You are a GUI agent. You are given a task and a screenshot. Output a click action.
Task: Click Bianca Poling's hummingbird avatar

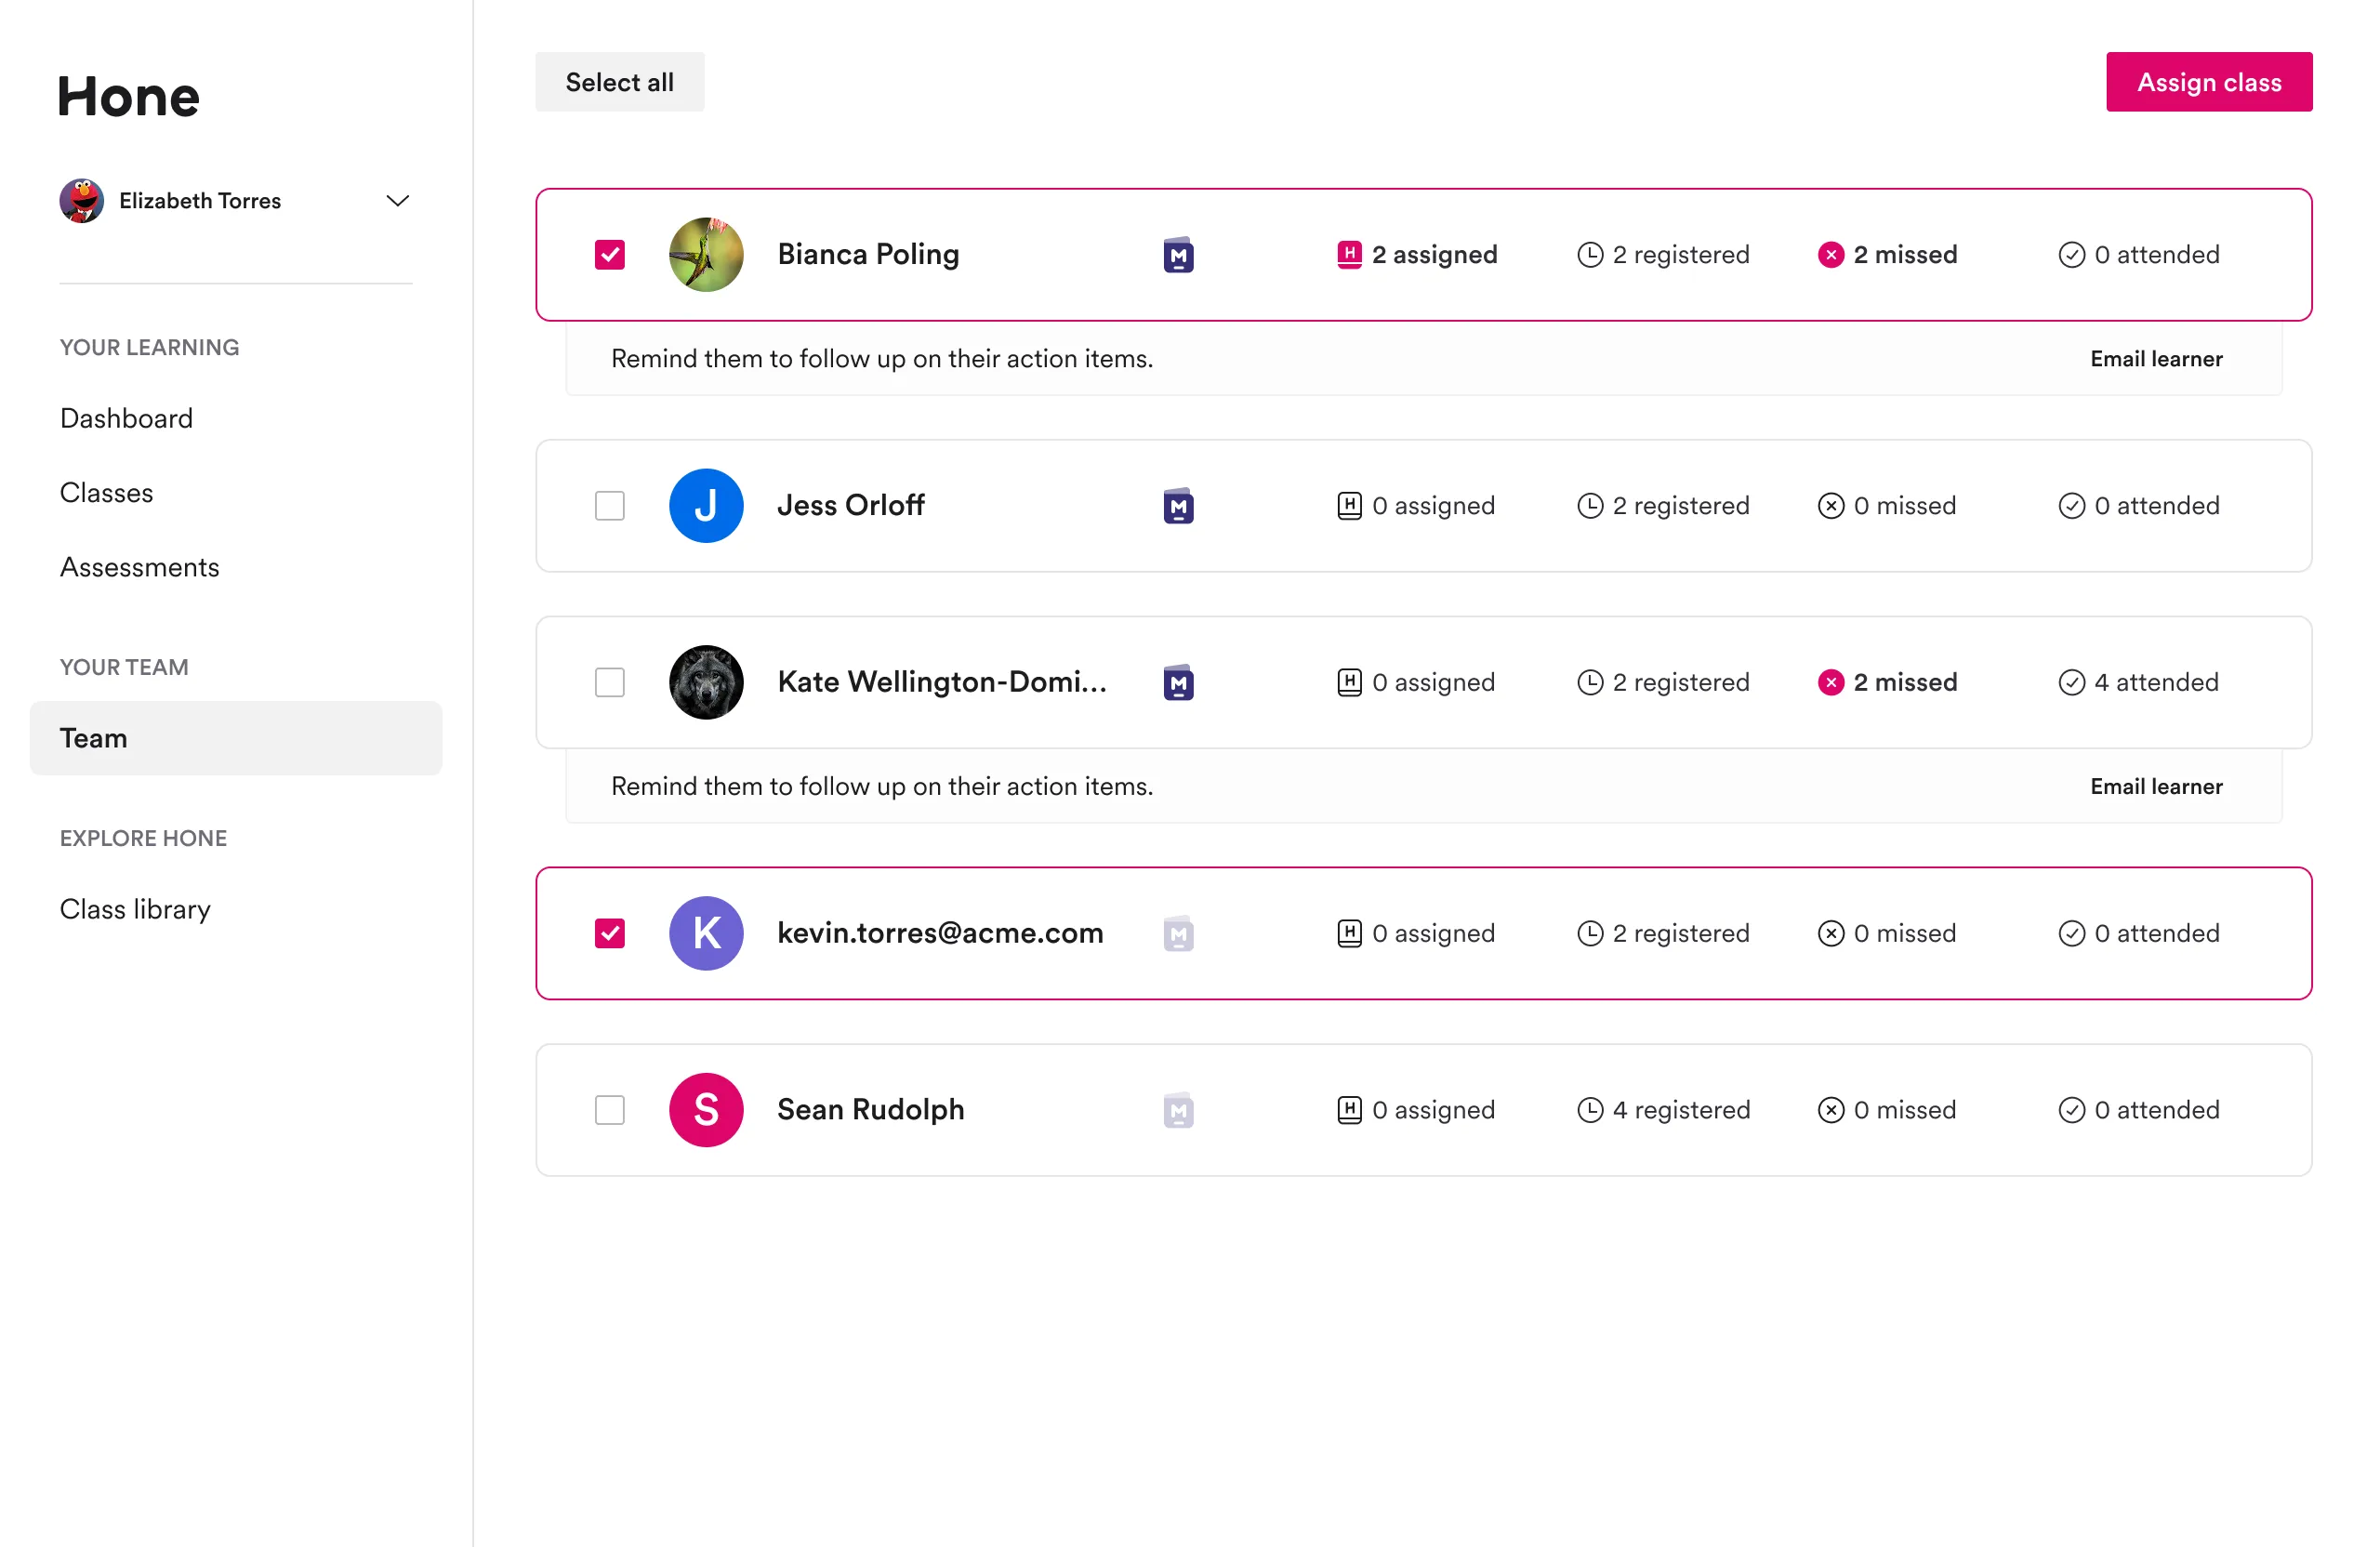click(x=706, y=255)
